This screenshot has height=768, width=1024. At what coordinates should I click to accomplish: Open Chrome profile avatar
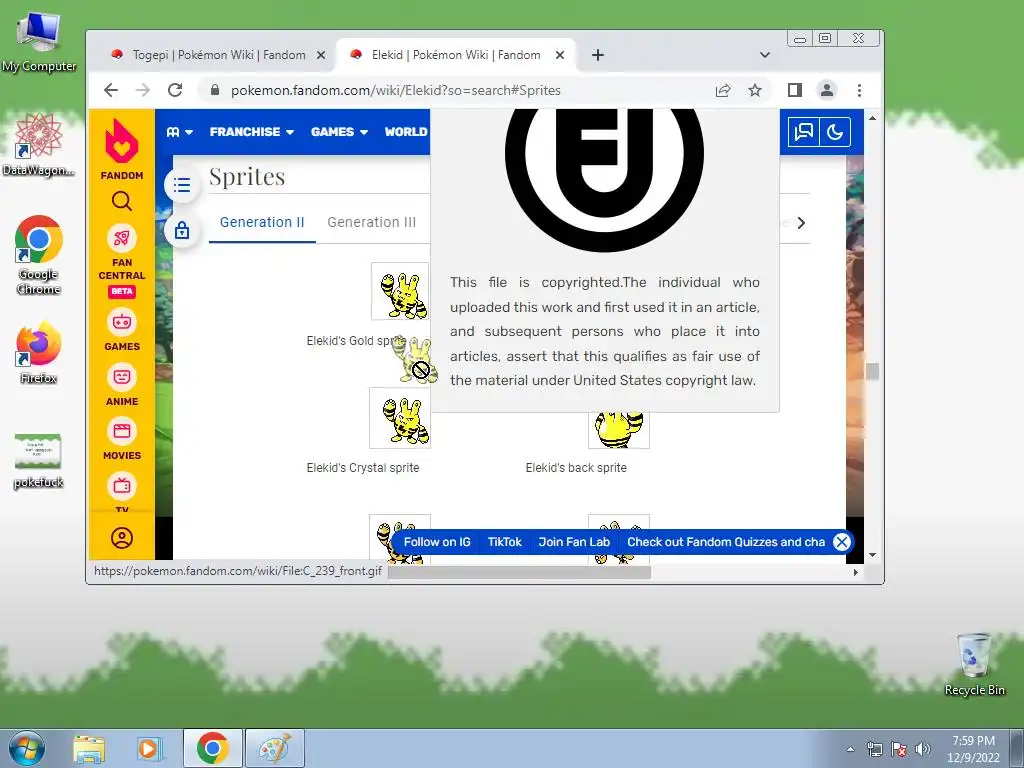(827, 90)
